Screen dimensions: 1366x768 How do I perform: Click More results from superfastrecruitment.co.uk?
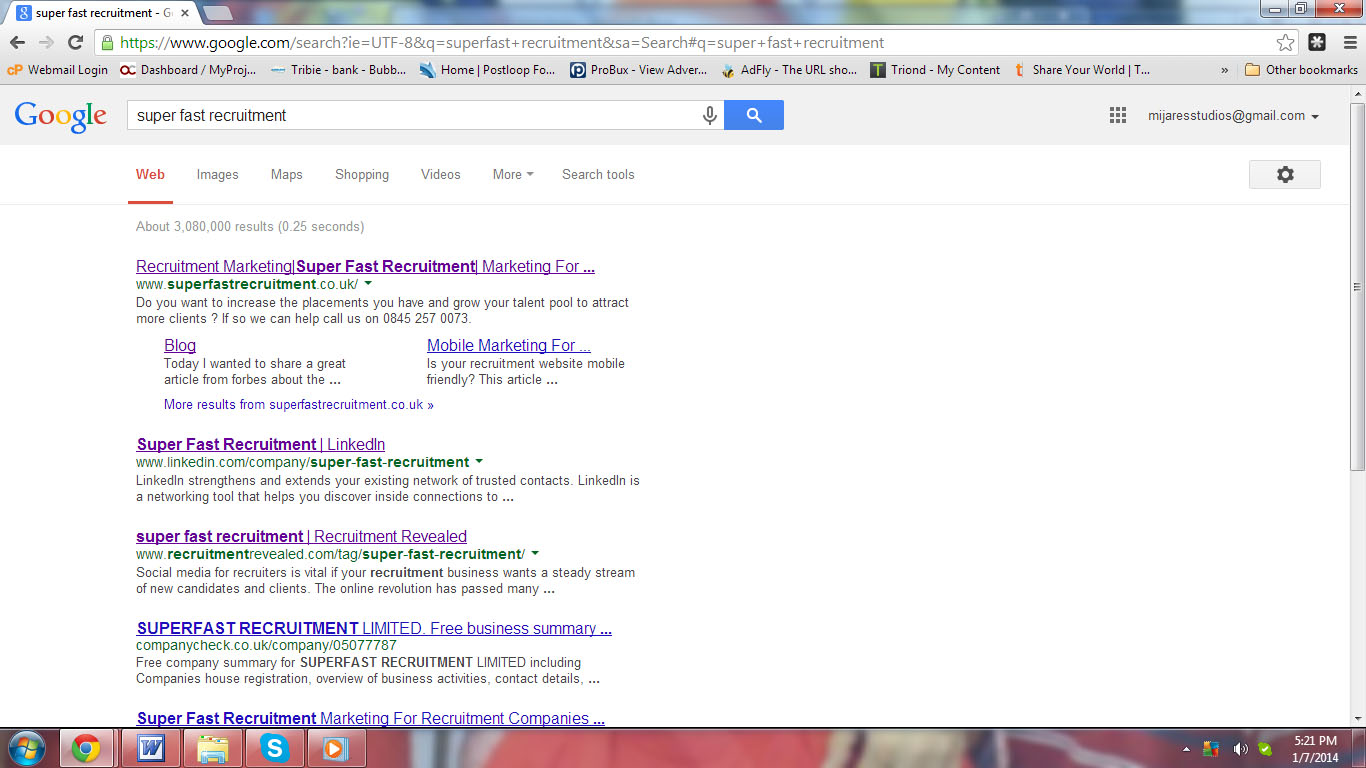(x=299, y=405)
